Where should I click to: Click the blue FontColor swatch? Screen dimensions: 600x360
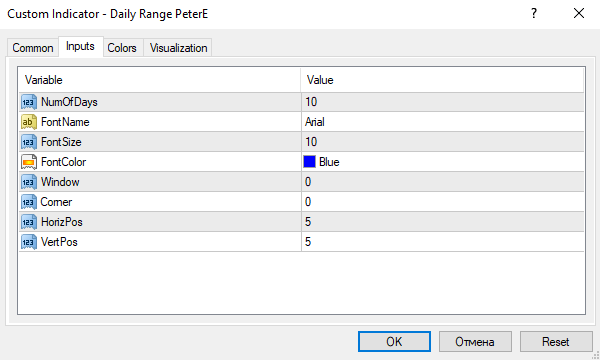pyautogui.click(x=309, y=161)
